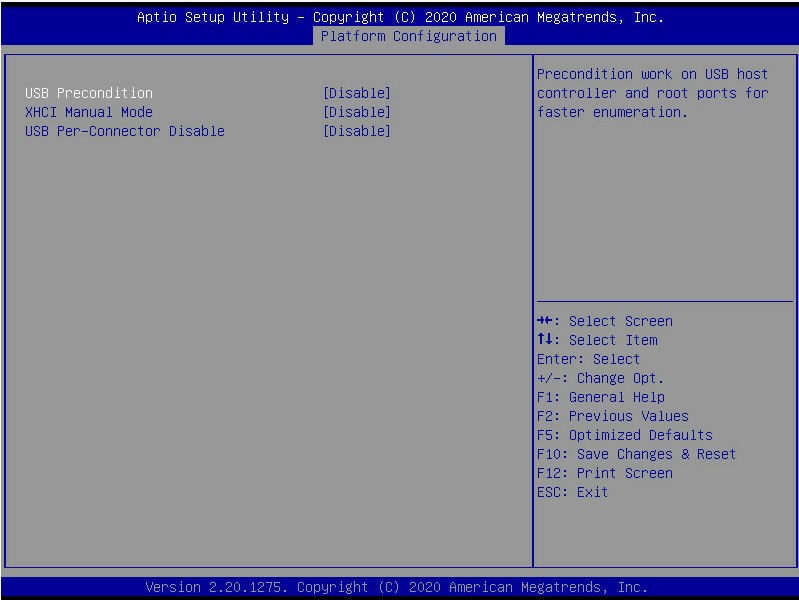This screenshot has height=600, width=799.
Task: Click the +/-: Change Opt. hint
Action: [x=600, y=378]
